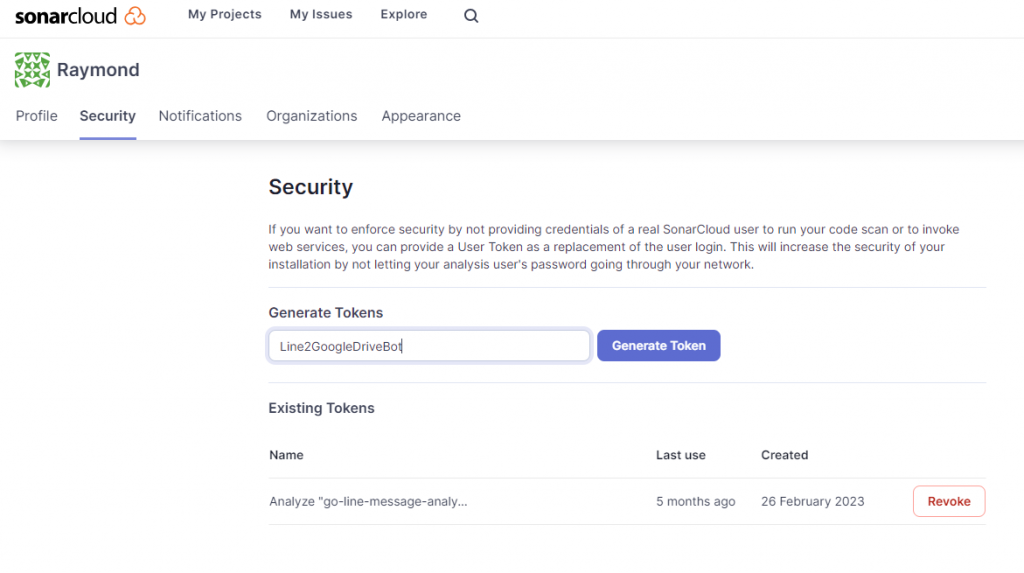Open My Projects menu

pos(225,15)
